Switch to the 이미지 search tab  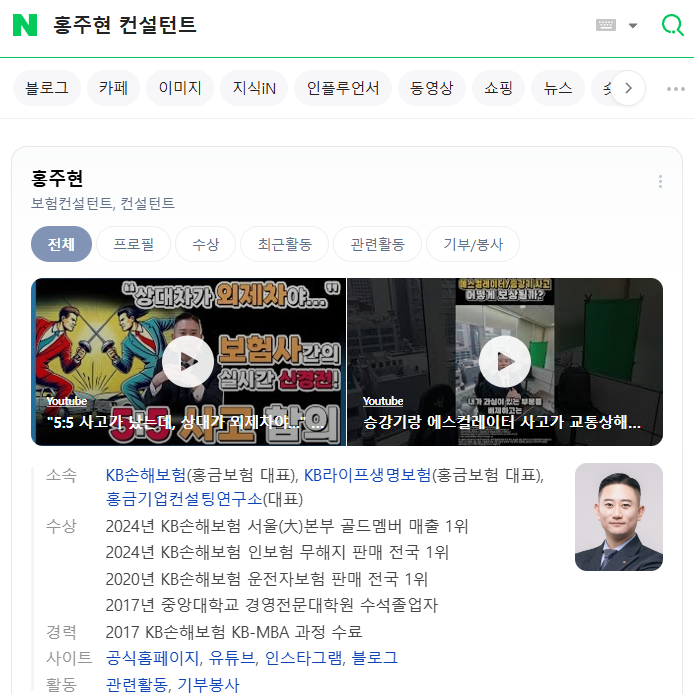click(x=180, y=88)
